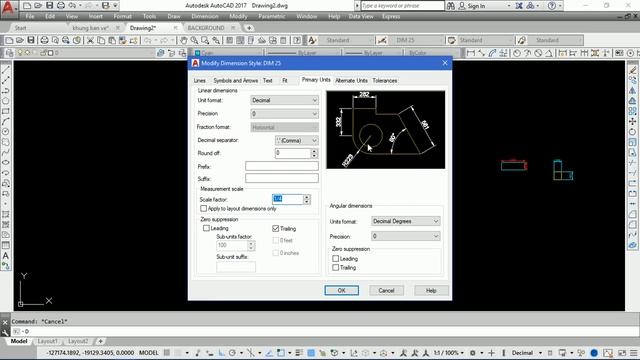The image size is (640, 360).
Task: Click the Save icon in standard toolbar
Action: (31, 40)
